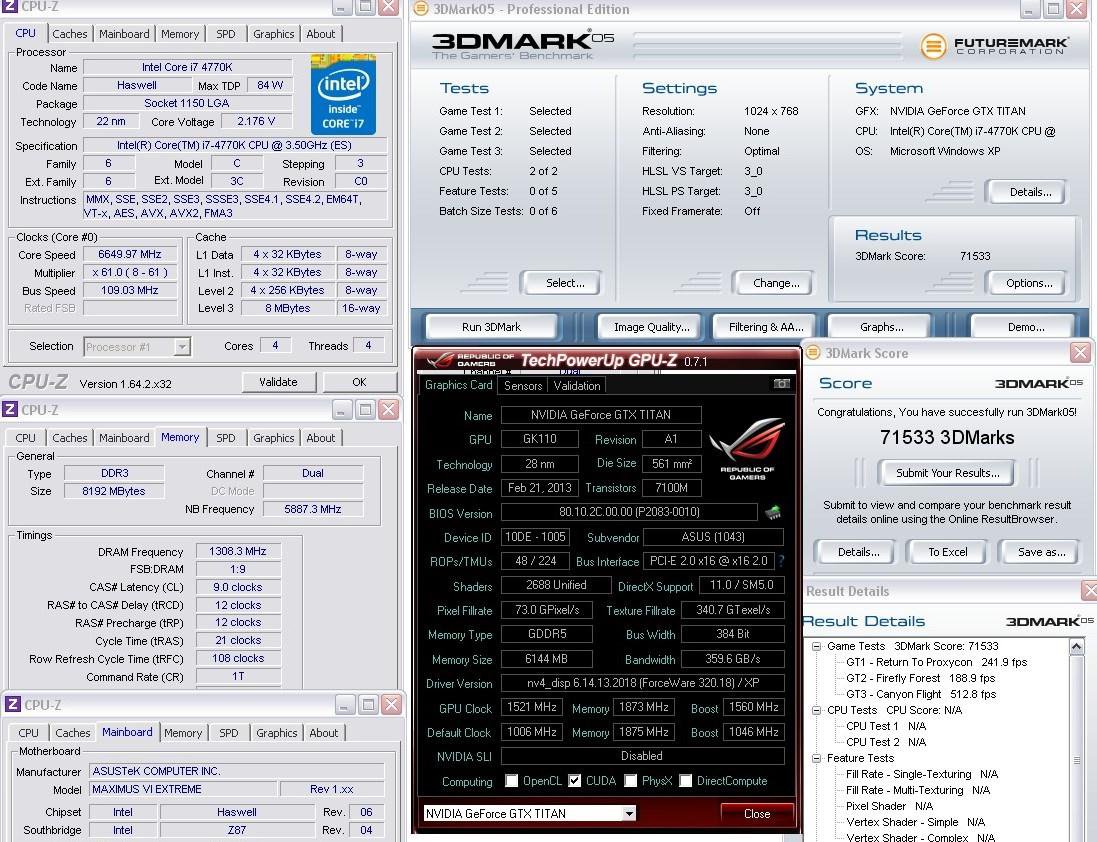Click the GPU Name field in GPU-Z
Screen dimensions: 1097x842
click(x=600, y=415)
